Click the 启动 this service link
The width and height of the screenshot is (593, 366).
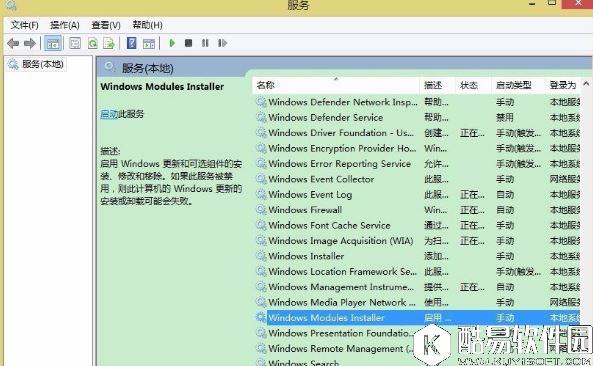coord(109,114)
